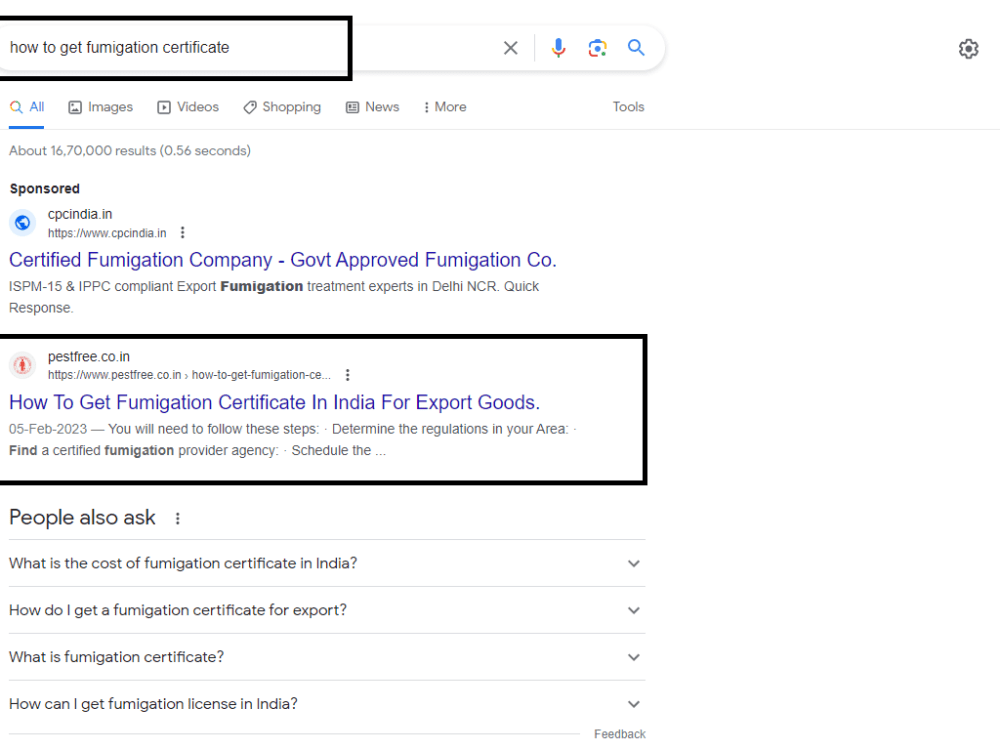Image resolution: width=1000 pixels, height=750 pixels.
Task: Click the Feedback link below questions
Action: [619, 734]
